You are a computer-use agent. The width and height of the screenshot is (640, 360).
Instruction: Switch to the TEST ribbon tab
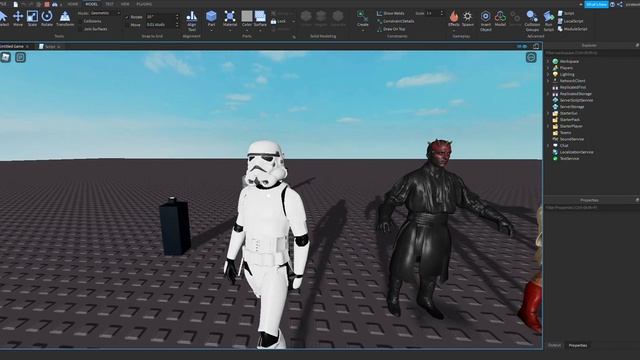click(109, 4)
